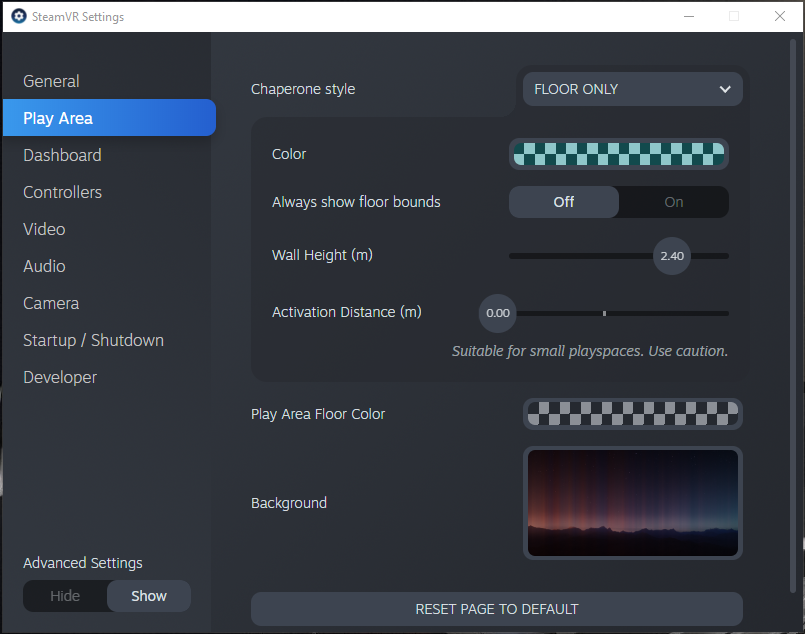Go to the Video settings tab
Image resolution: width=805 pixels, height=634 pixels.
point(44,229)
